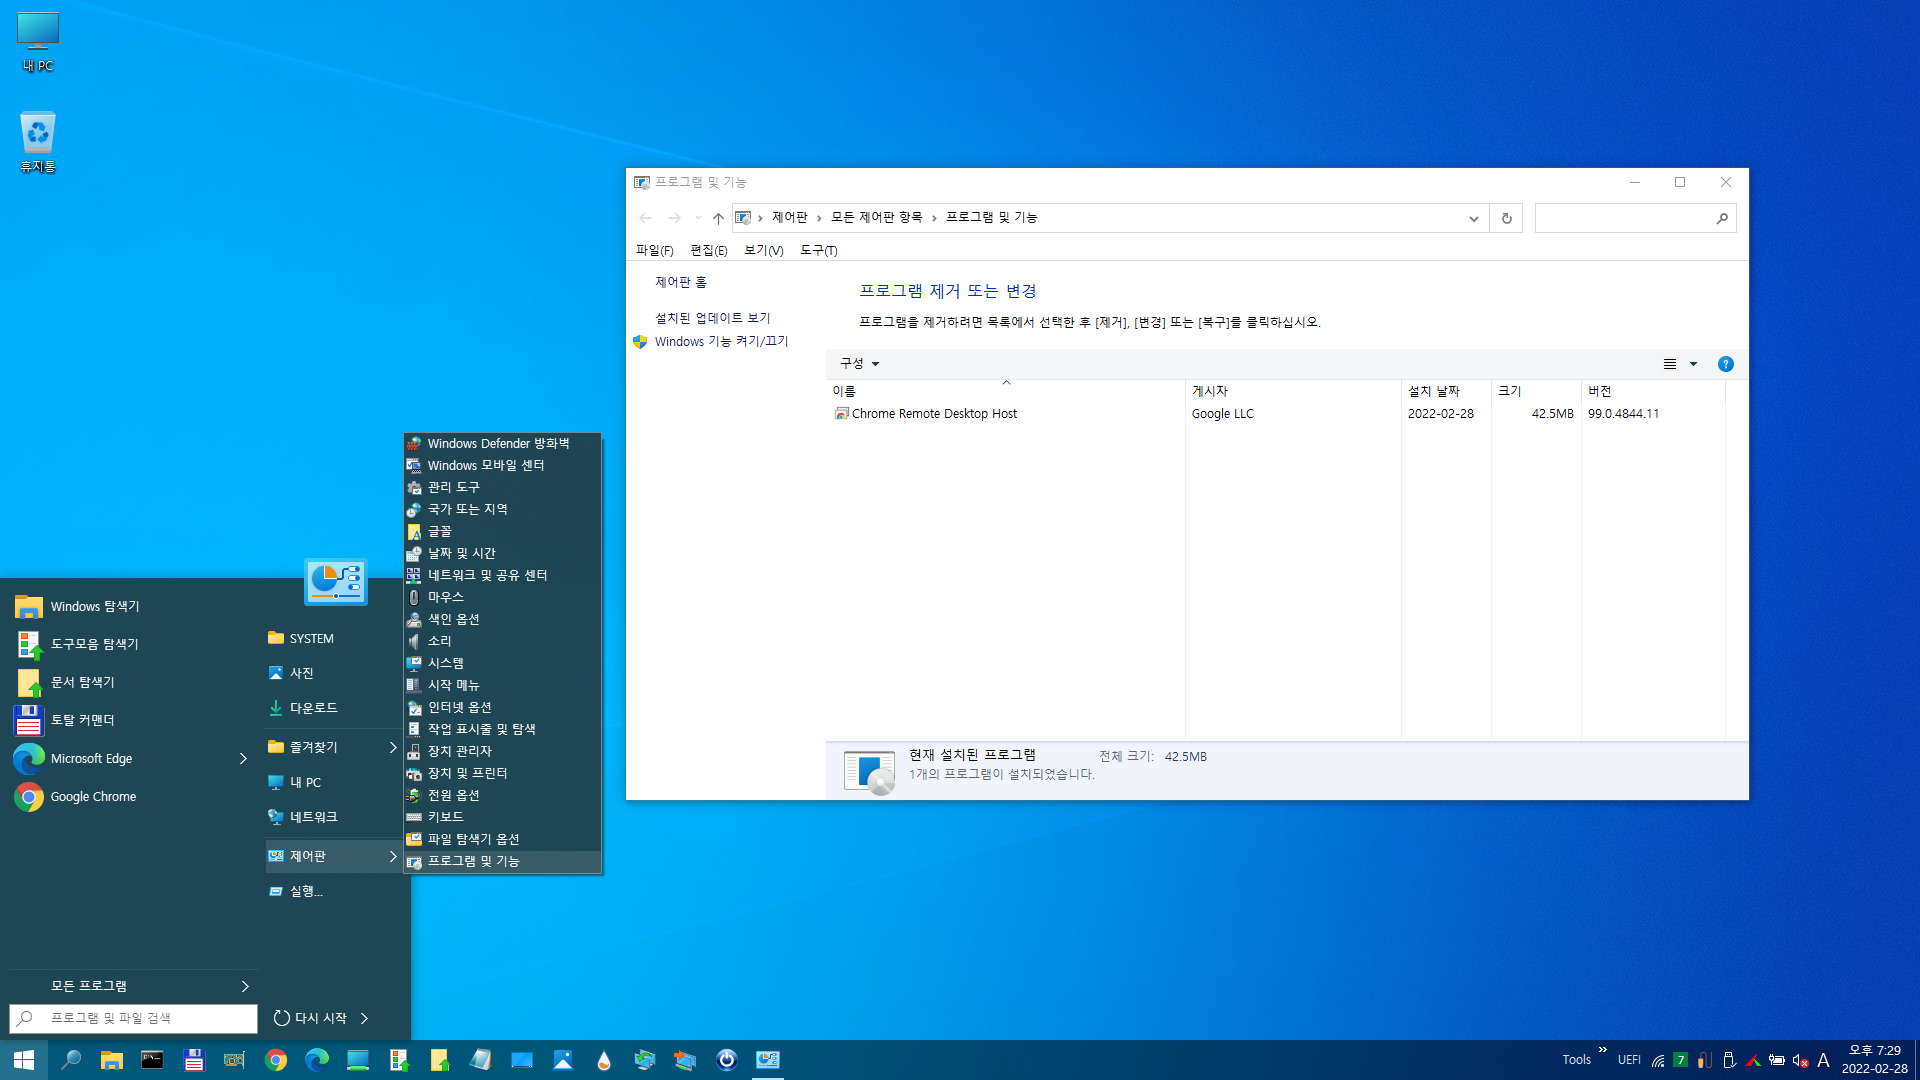Open 네트워크 및 공유 센터 entry
Screen dimensions: 1920x1080
tap(502, 575)
